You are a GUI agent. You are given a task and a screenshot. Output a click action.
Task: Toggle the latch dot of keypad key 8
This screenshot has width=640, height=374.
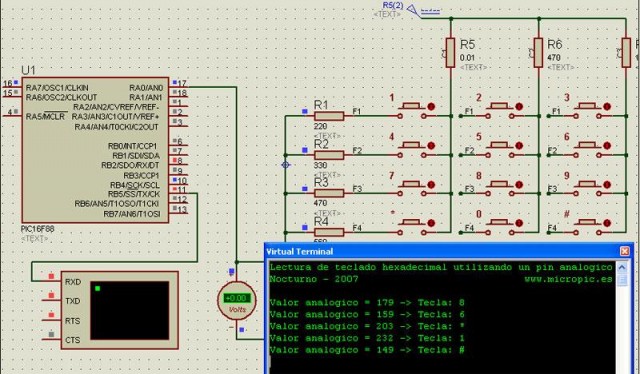[x=519, y=185]
